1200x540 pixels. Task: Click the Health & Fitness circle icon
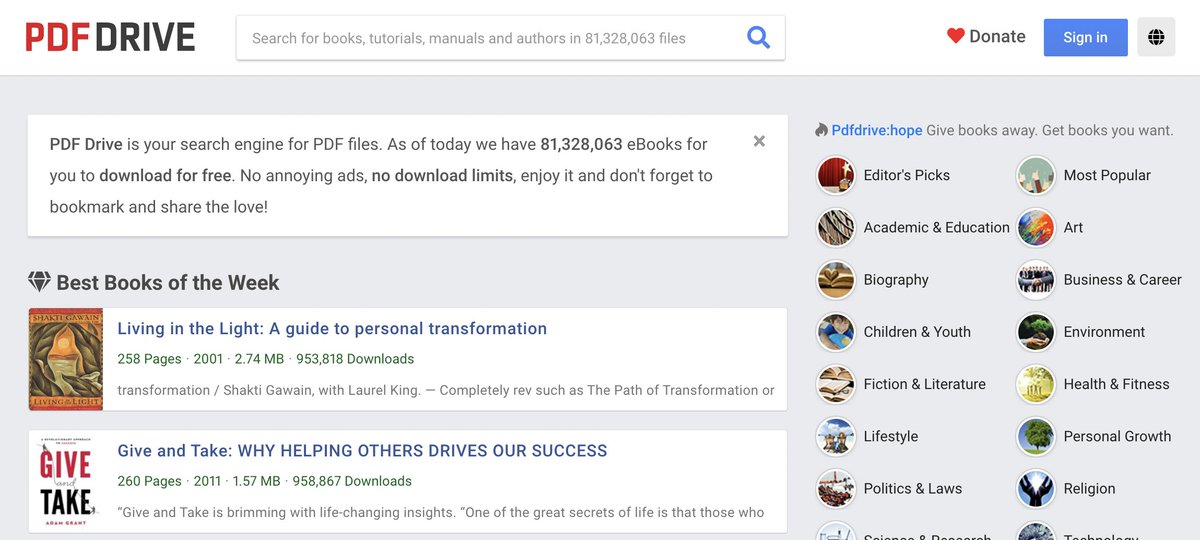(1036, 384)
